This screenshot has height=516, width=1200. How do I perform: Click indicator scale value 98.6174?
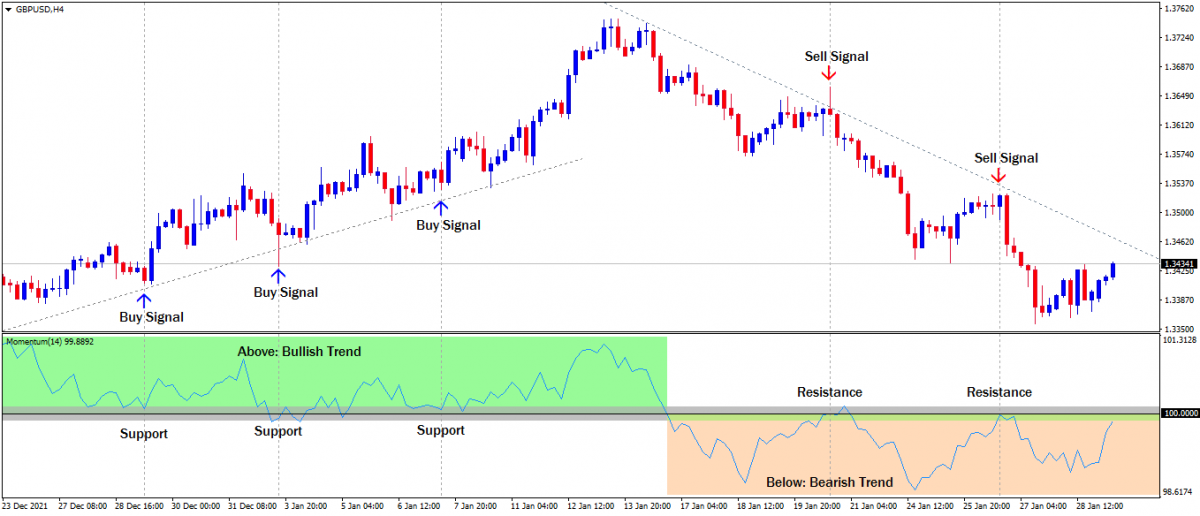tap(1180, 493)
